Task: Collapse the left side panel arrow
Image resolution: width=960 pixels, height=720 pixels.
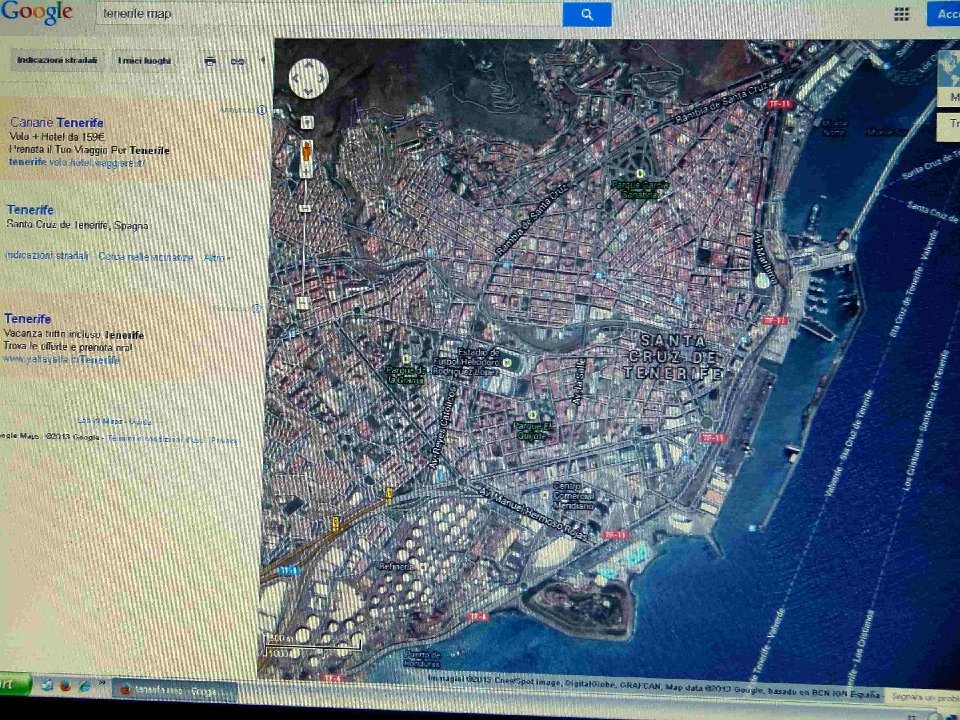Action: (263, 60)
